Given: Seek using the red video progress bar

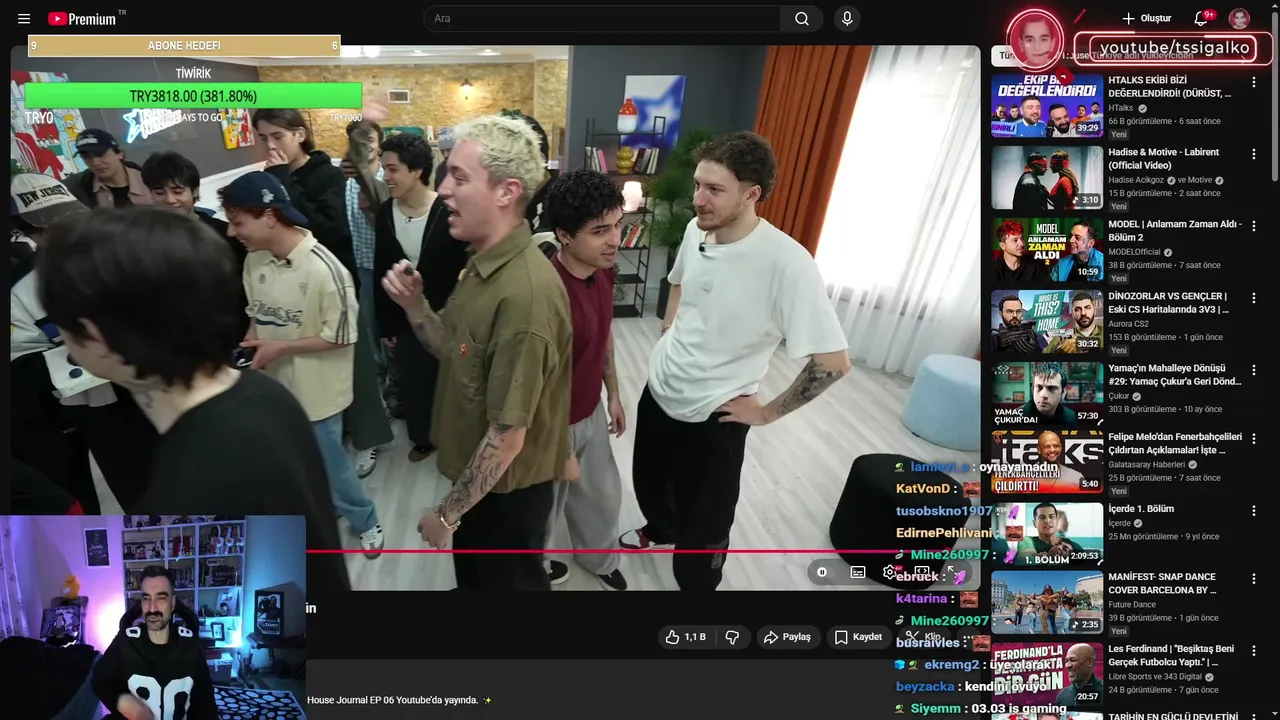Looking at the screenshot, I should 600,551.
